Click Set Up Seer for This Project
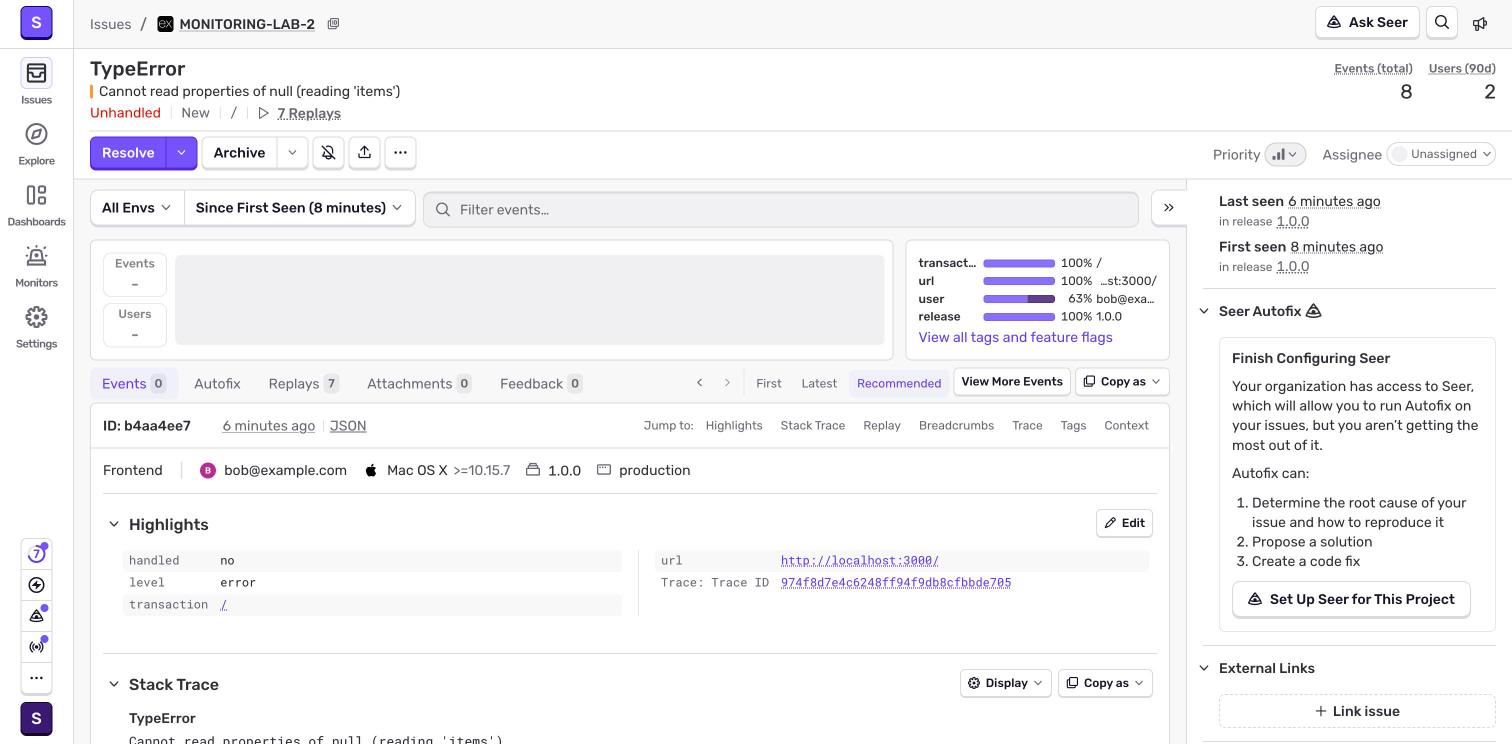 click(1351, 600)
